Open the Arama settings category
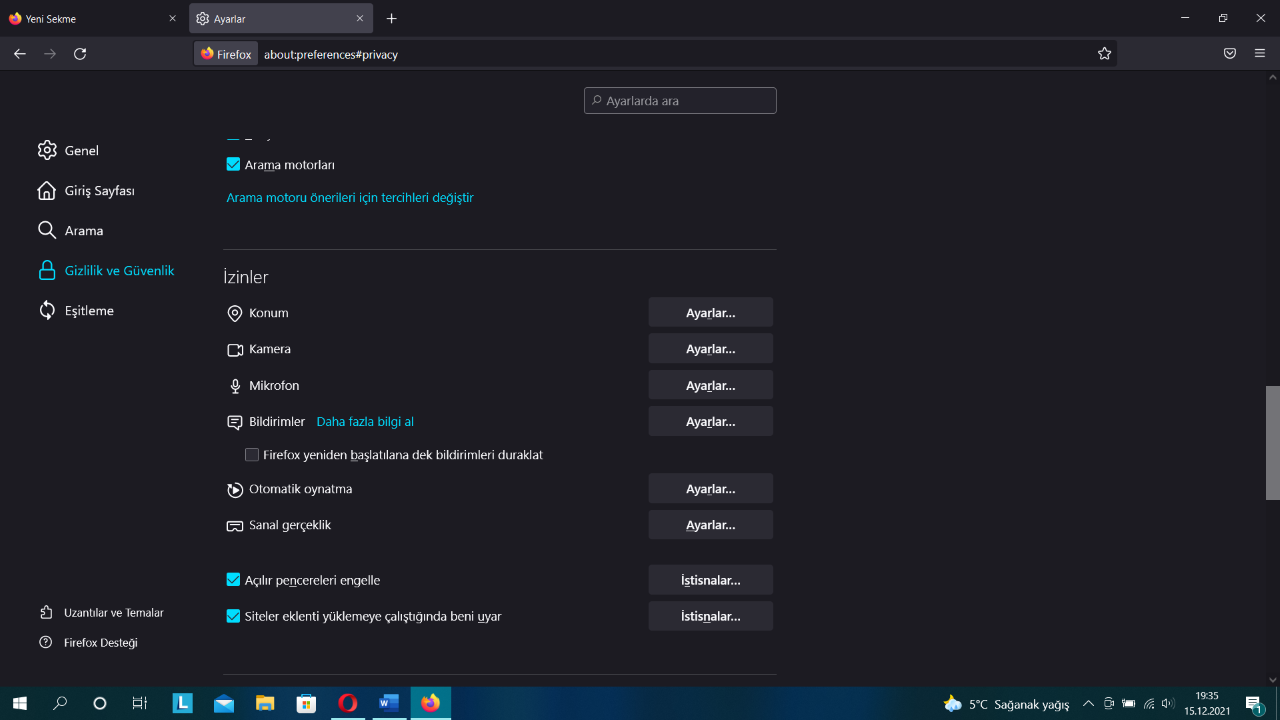Image resolution: width=1280 pixels, height=720 pixels. point(70,230)
